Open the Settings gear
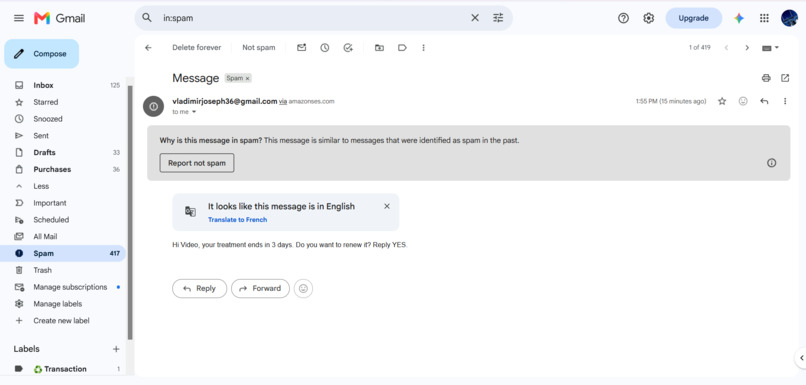The width and height of the screenshot is (806, 385). [649, 18]
